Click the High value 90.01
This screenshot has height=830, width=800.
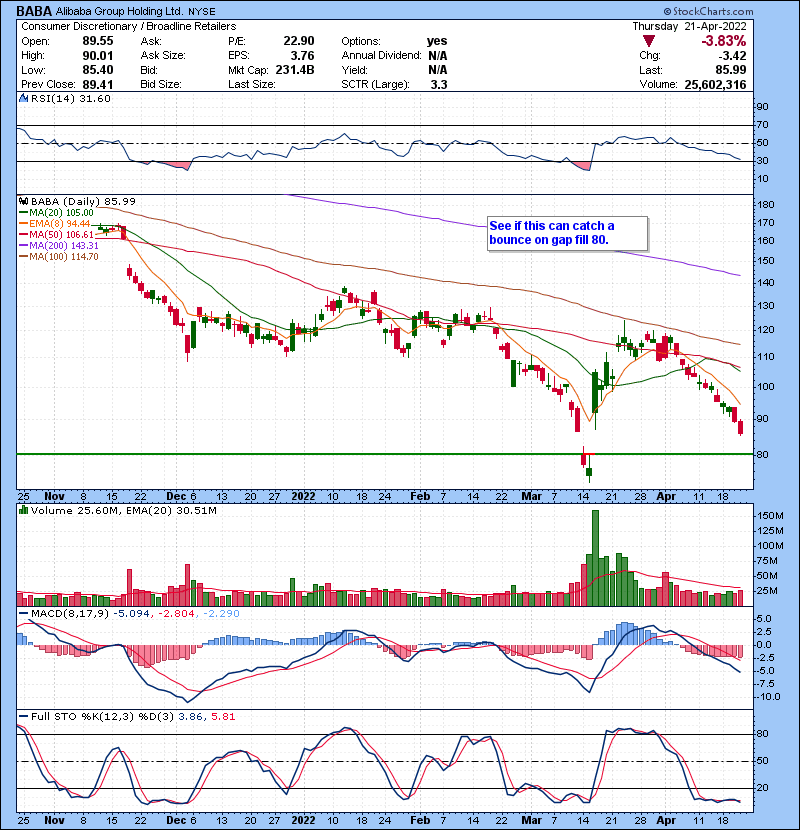click(98, 56)
